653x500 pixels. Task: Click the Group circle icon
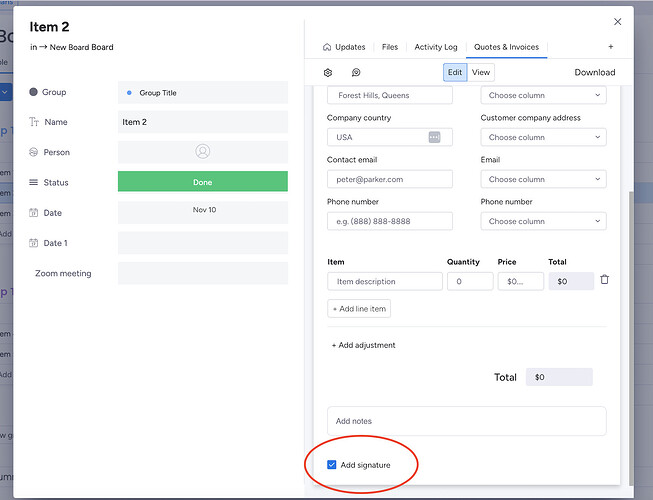point(33,92)
